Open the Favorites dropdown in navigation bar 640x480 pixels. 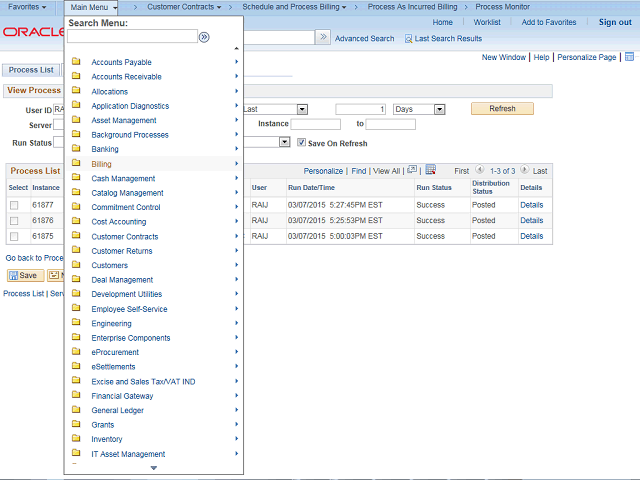(x=27, y=7)
